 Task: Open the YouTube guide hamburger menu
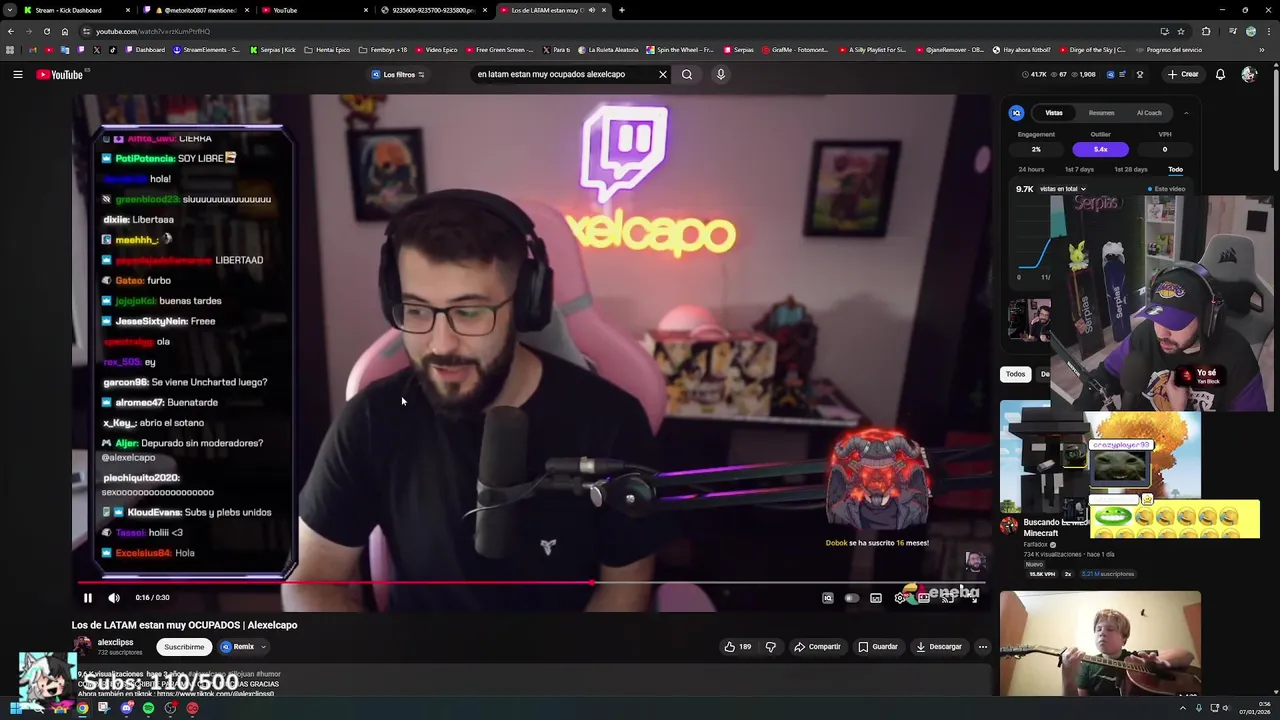point(18,74)
